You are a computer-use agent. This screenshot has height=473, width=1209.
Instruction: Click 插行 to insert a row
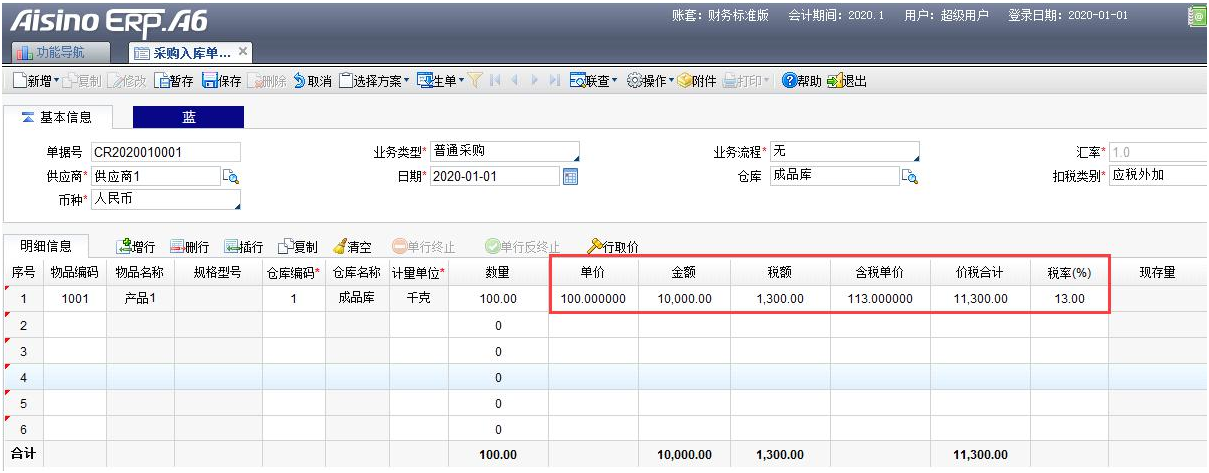coord(243,246)
